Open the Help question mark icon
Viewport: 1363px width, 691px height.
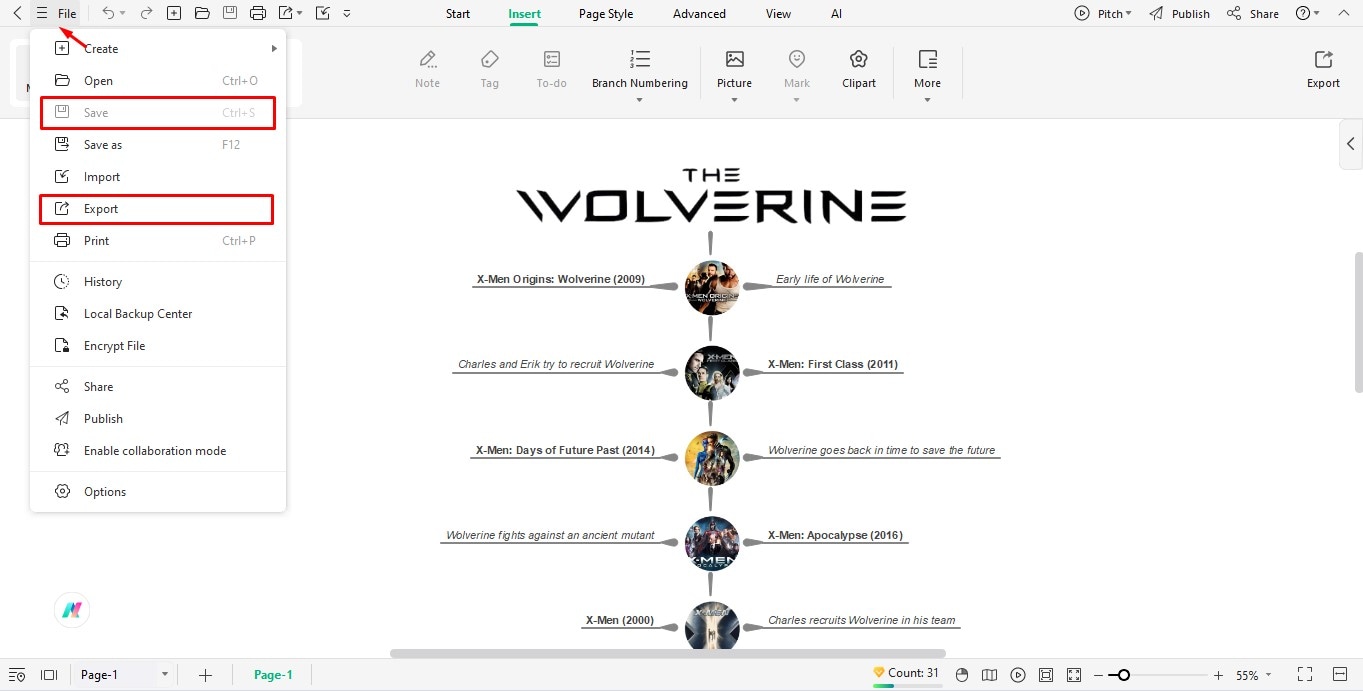1302,14
